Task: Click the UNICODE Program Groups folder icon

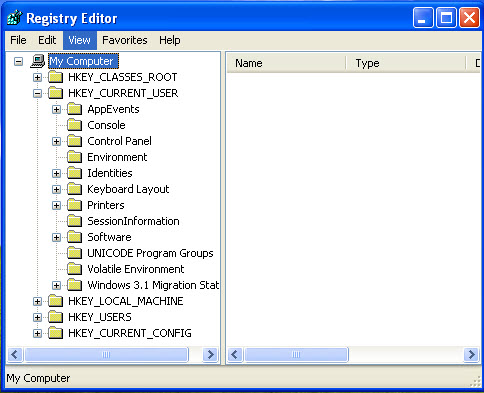Action: pos(74,253)
